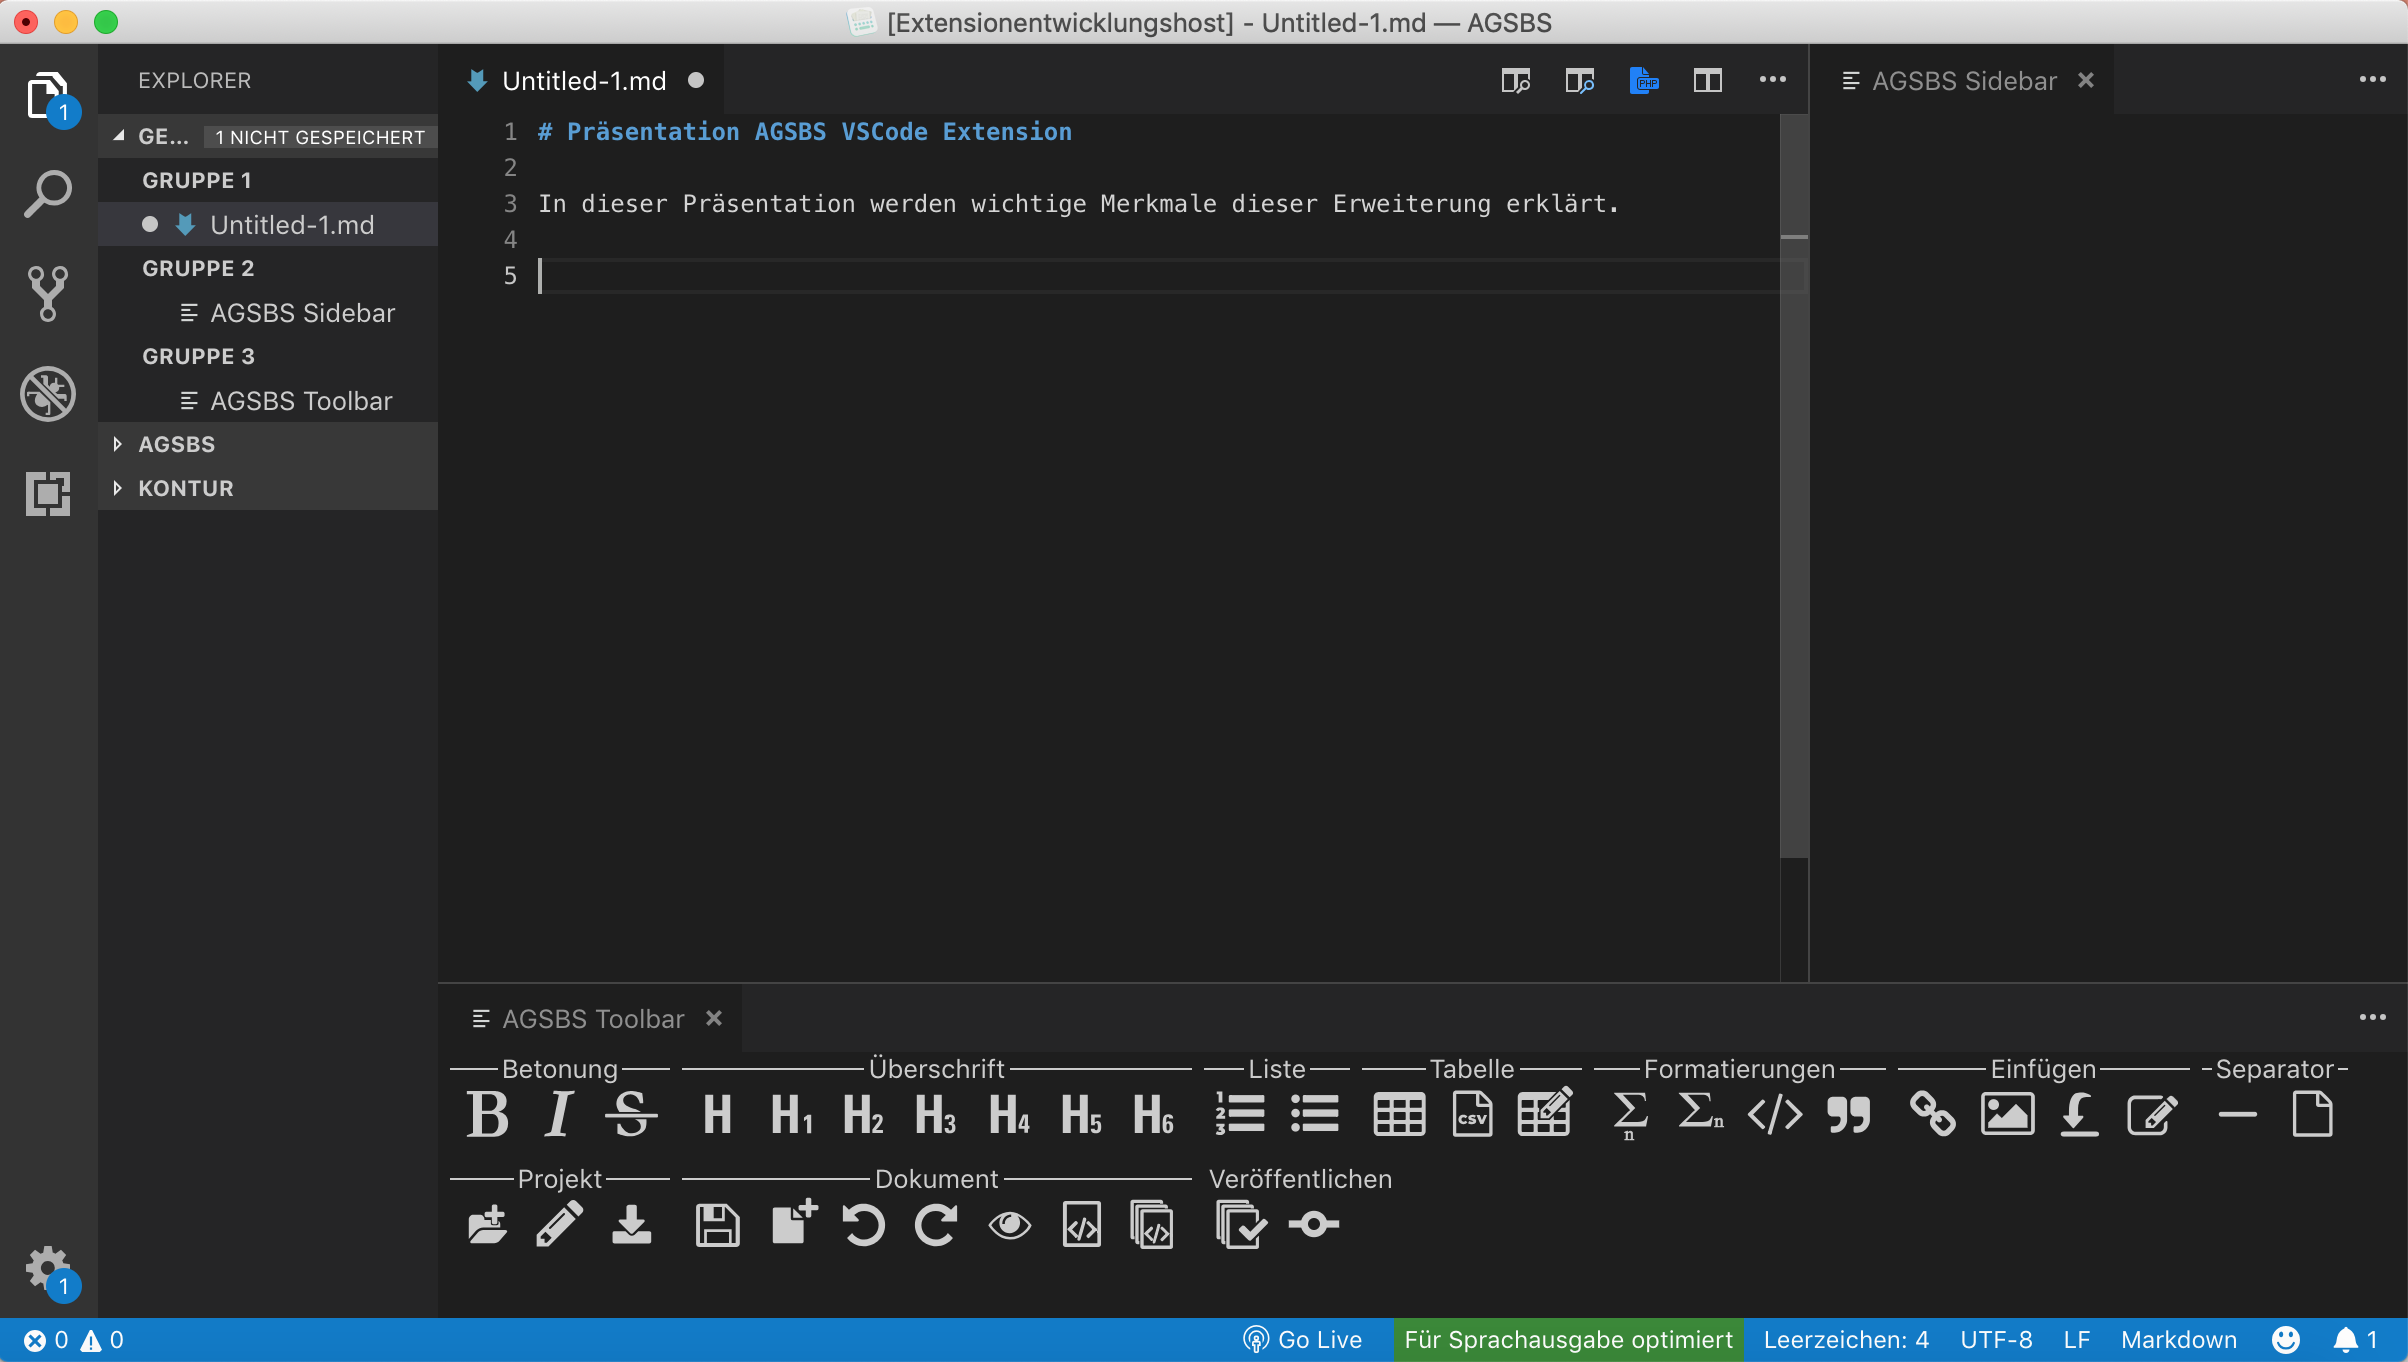Insert an H2 heading via the toolbar
The width and height of the screenshot is (2408, 1362).
[x=862, y=1114]
